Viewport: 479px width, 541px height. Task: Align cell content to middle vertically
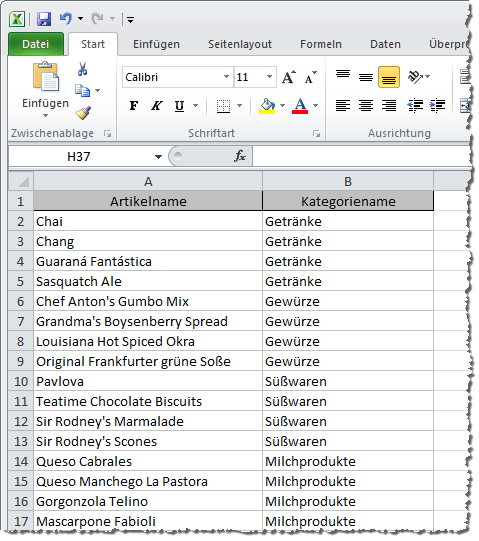point(366,77)
